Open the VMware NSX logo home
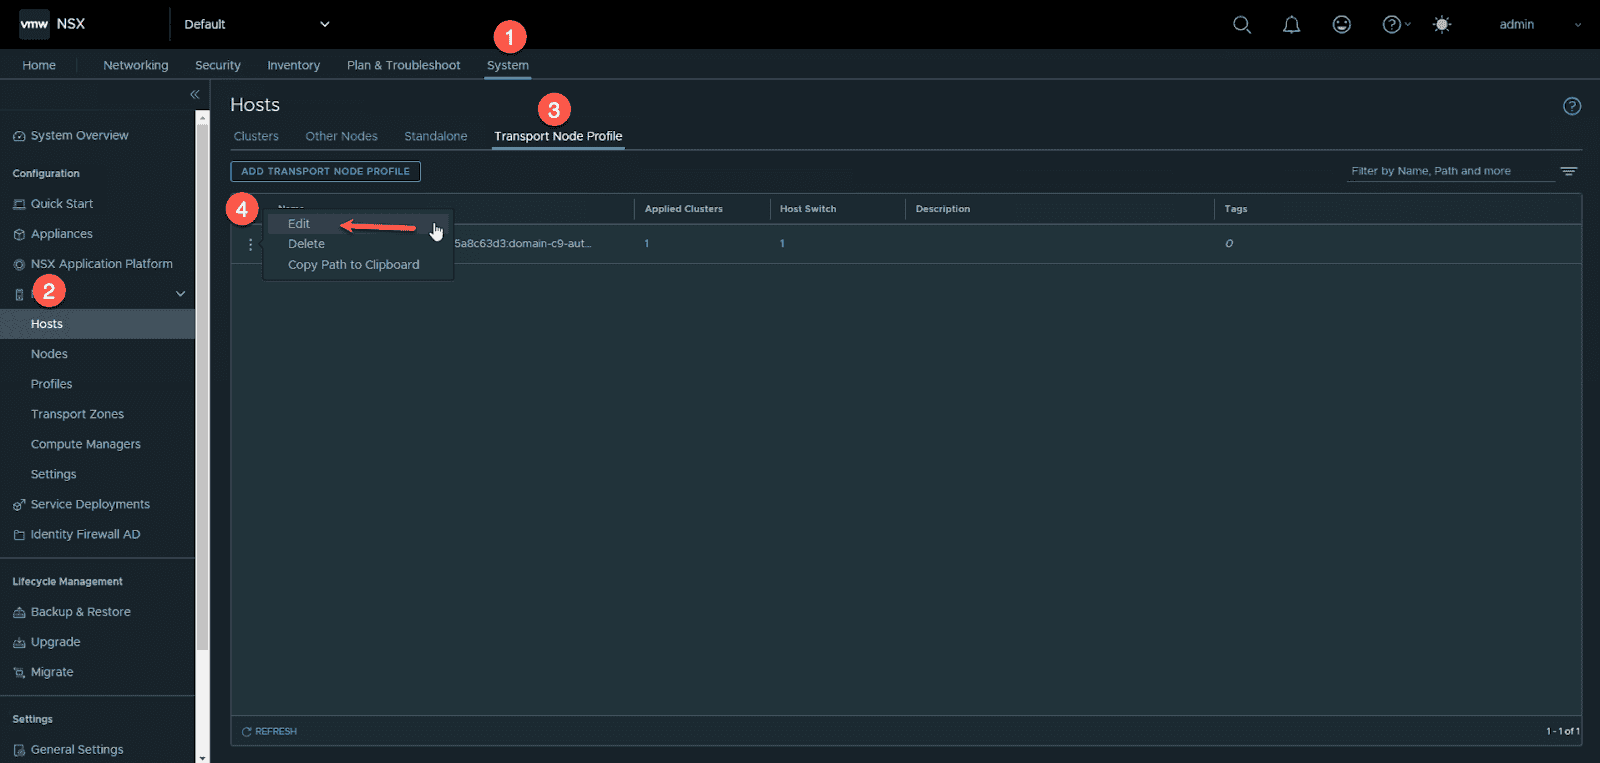Screen dimensions: 1600x763 pos(52,24)
